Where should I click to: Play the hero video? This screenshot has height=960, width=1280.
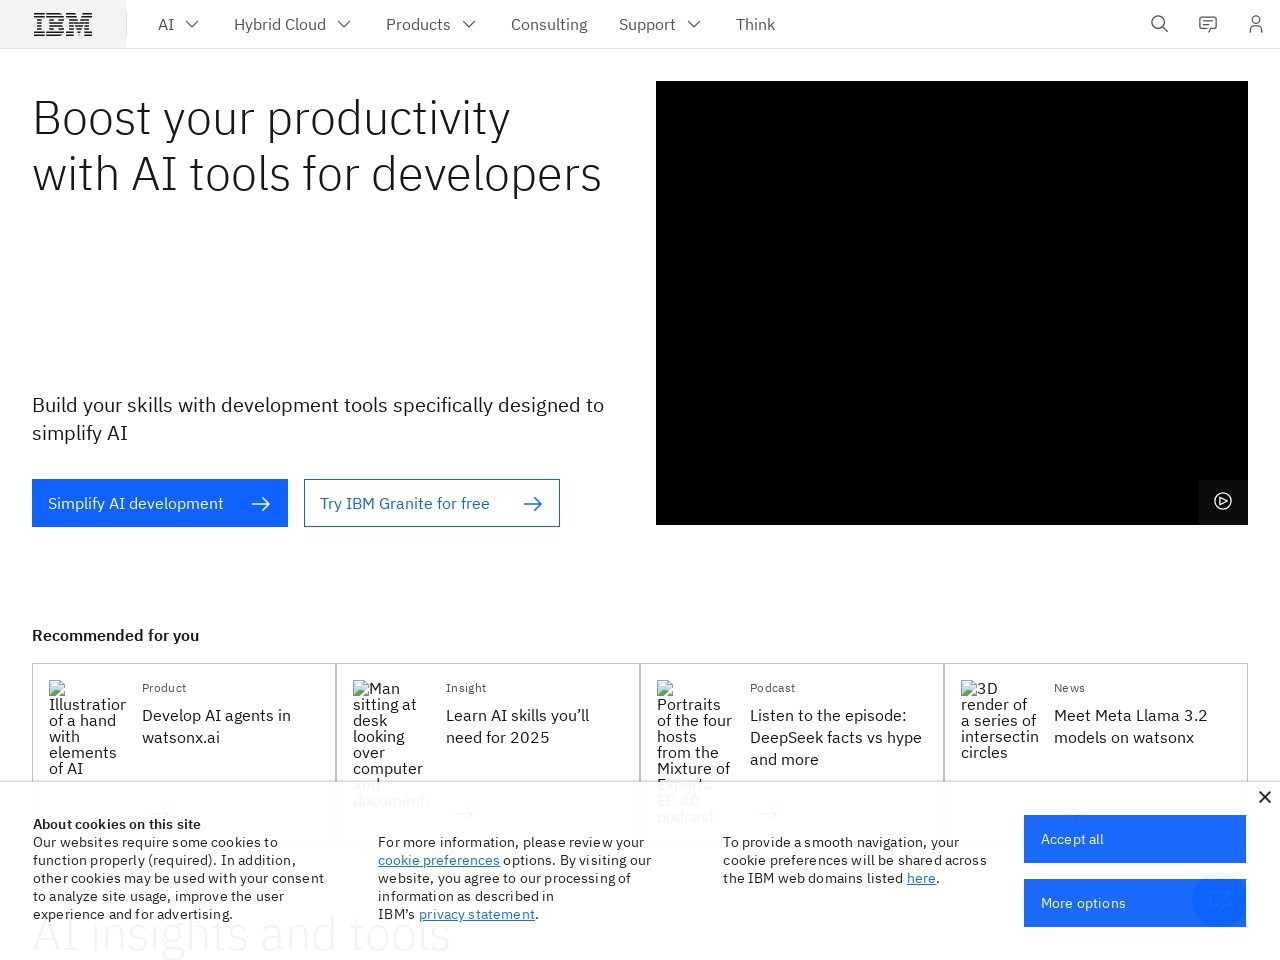pyautogui.click(x=1223, y=501)
